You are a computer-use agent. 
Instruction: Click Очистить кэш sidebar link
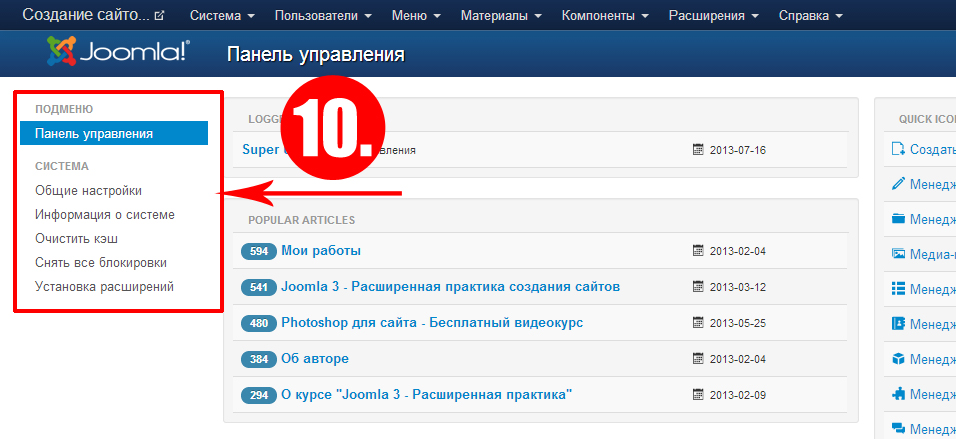pyautogui.click(x=84, y=238)
